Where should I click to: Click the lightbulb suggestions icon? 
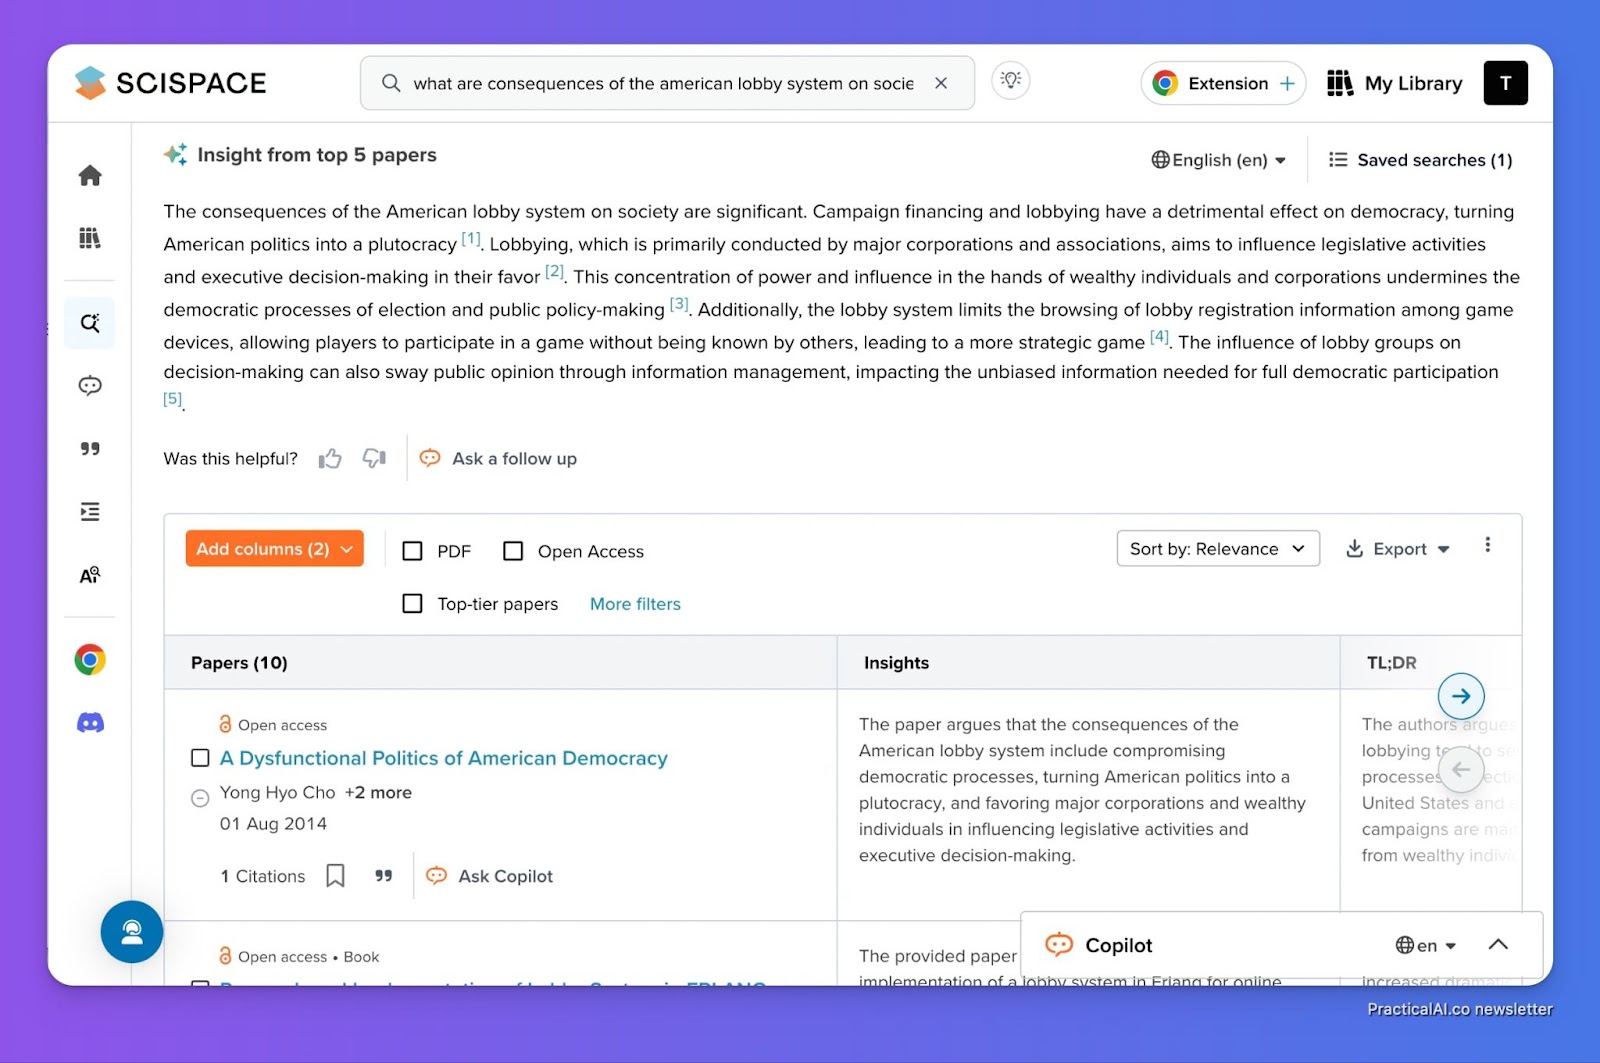pyautogui.click(x=1011, y=80)
